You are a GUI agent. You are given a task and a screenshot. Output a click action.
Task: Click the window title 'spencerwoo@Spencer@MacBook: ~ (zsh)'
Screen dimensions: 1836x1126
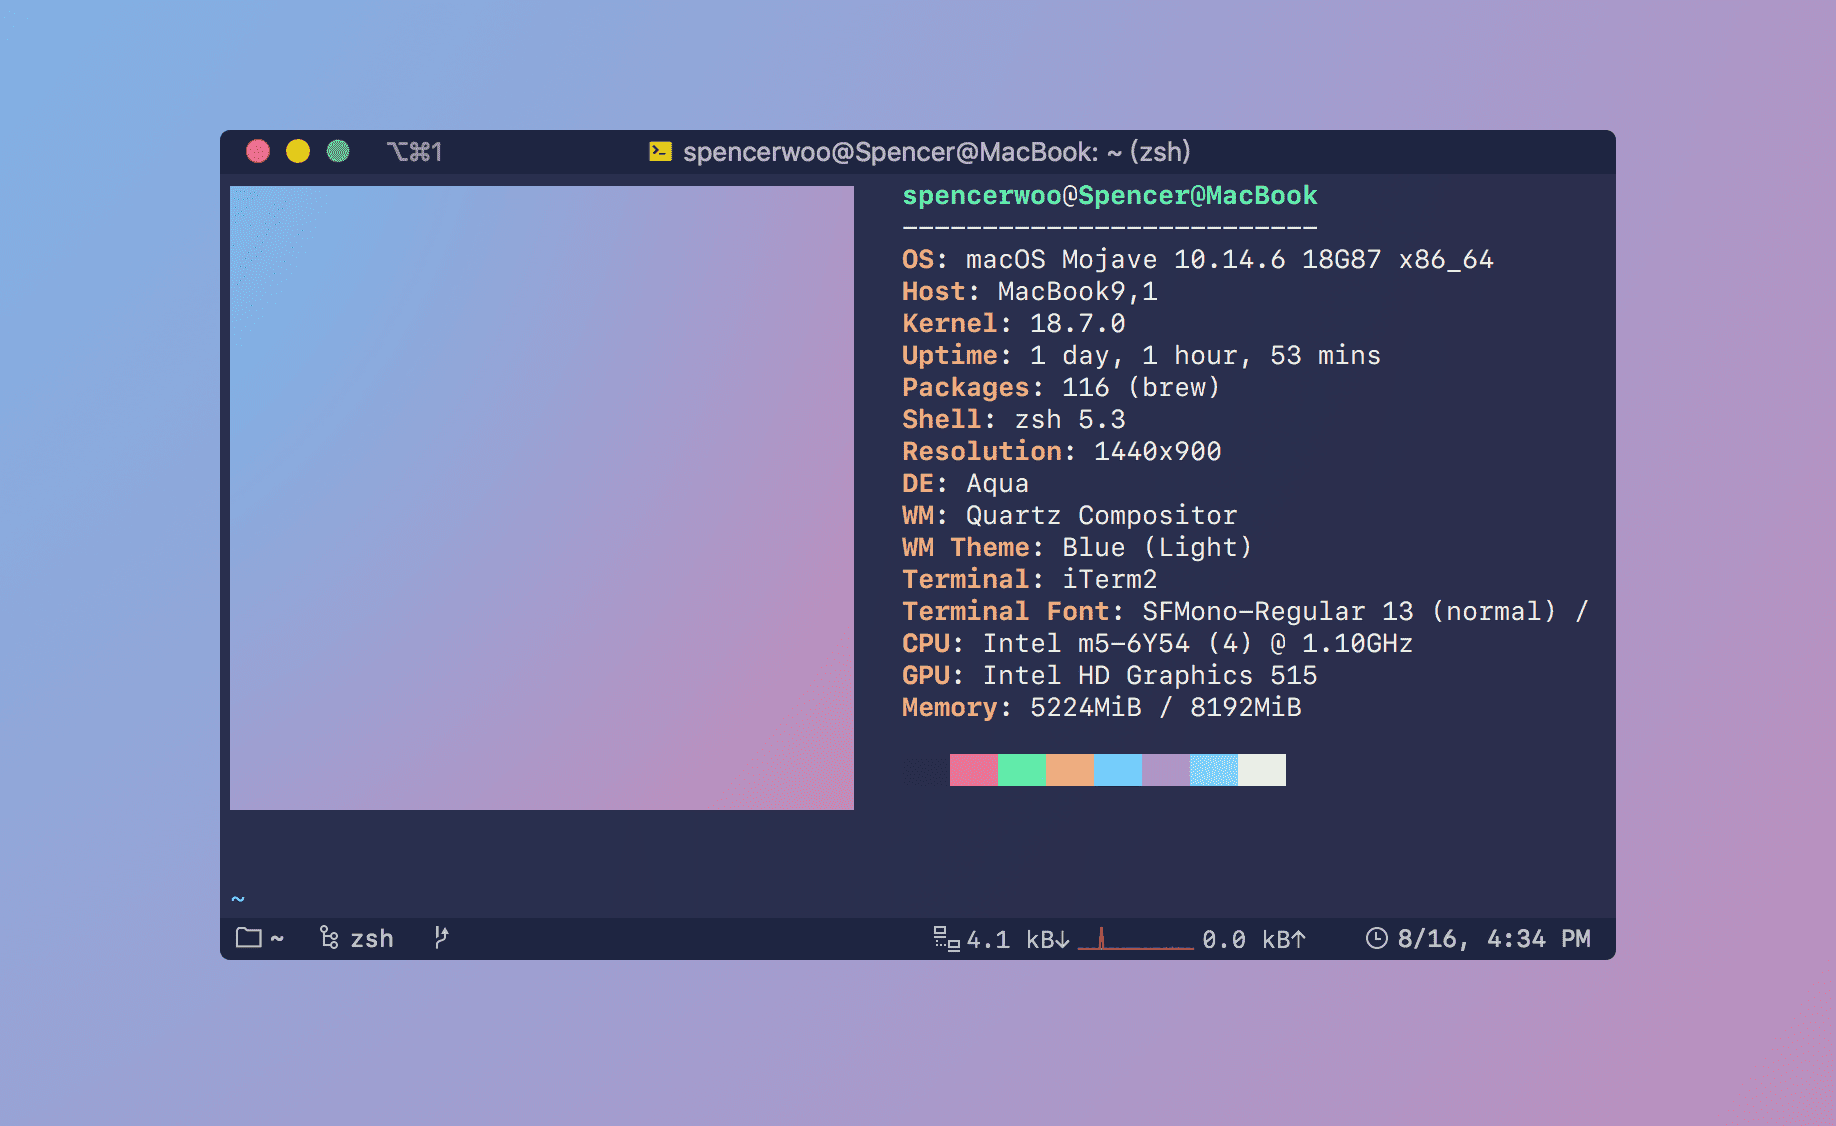pos(937,152)
